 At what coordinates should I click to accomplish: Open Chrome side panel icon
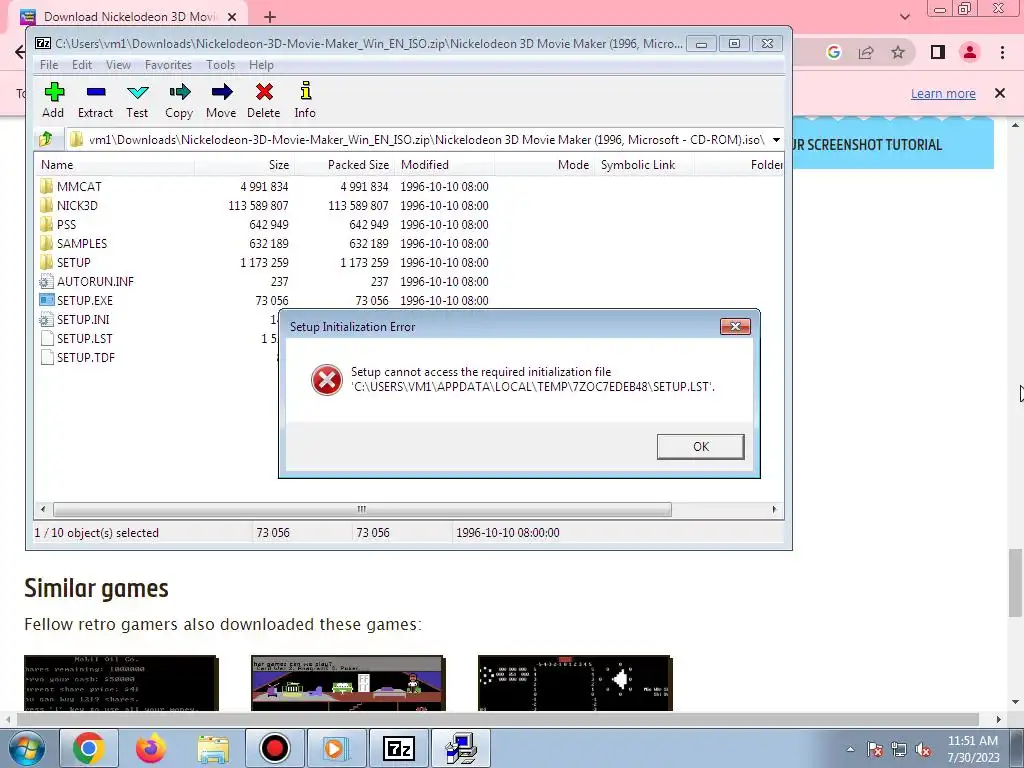pos(938,52)
